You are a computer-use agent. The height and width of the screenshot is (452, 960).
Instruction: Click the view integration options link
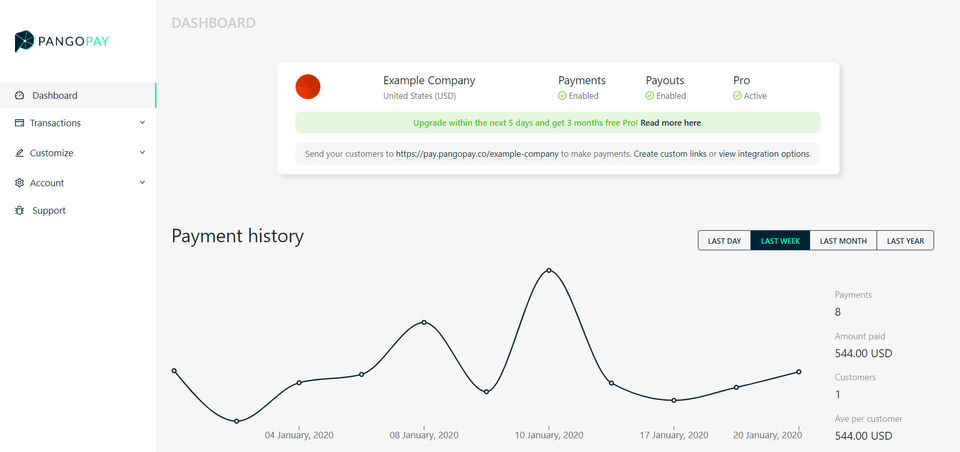[x=765, y=154]
